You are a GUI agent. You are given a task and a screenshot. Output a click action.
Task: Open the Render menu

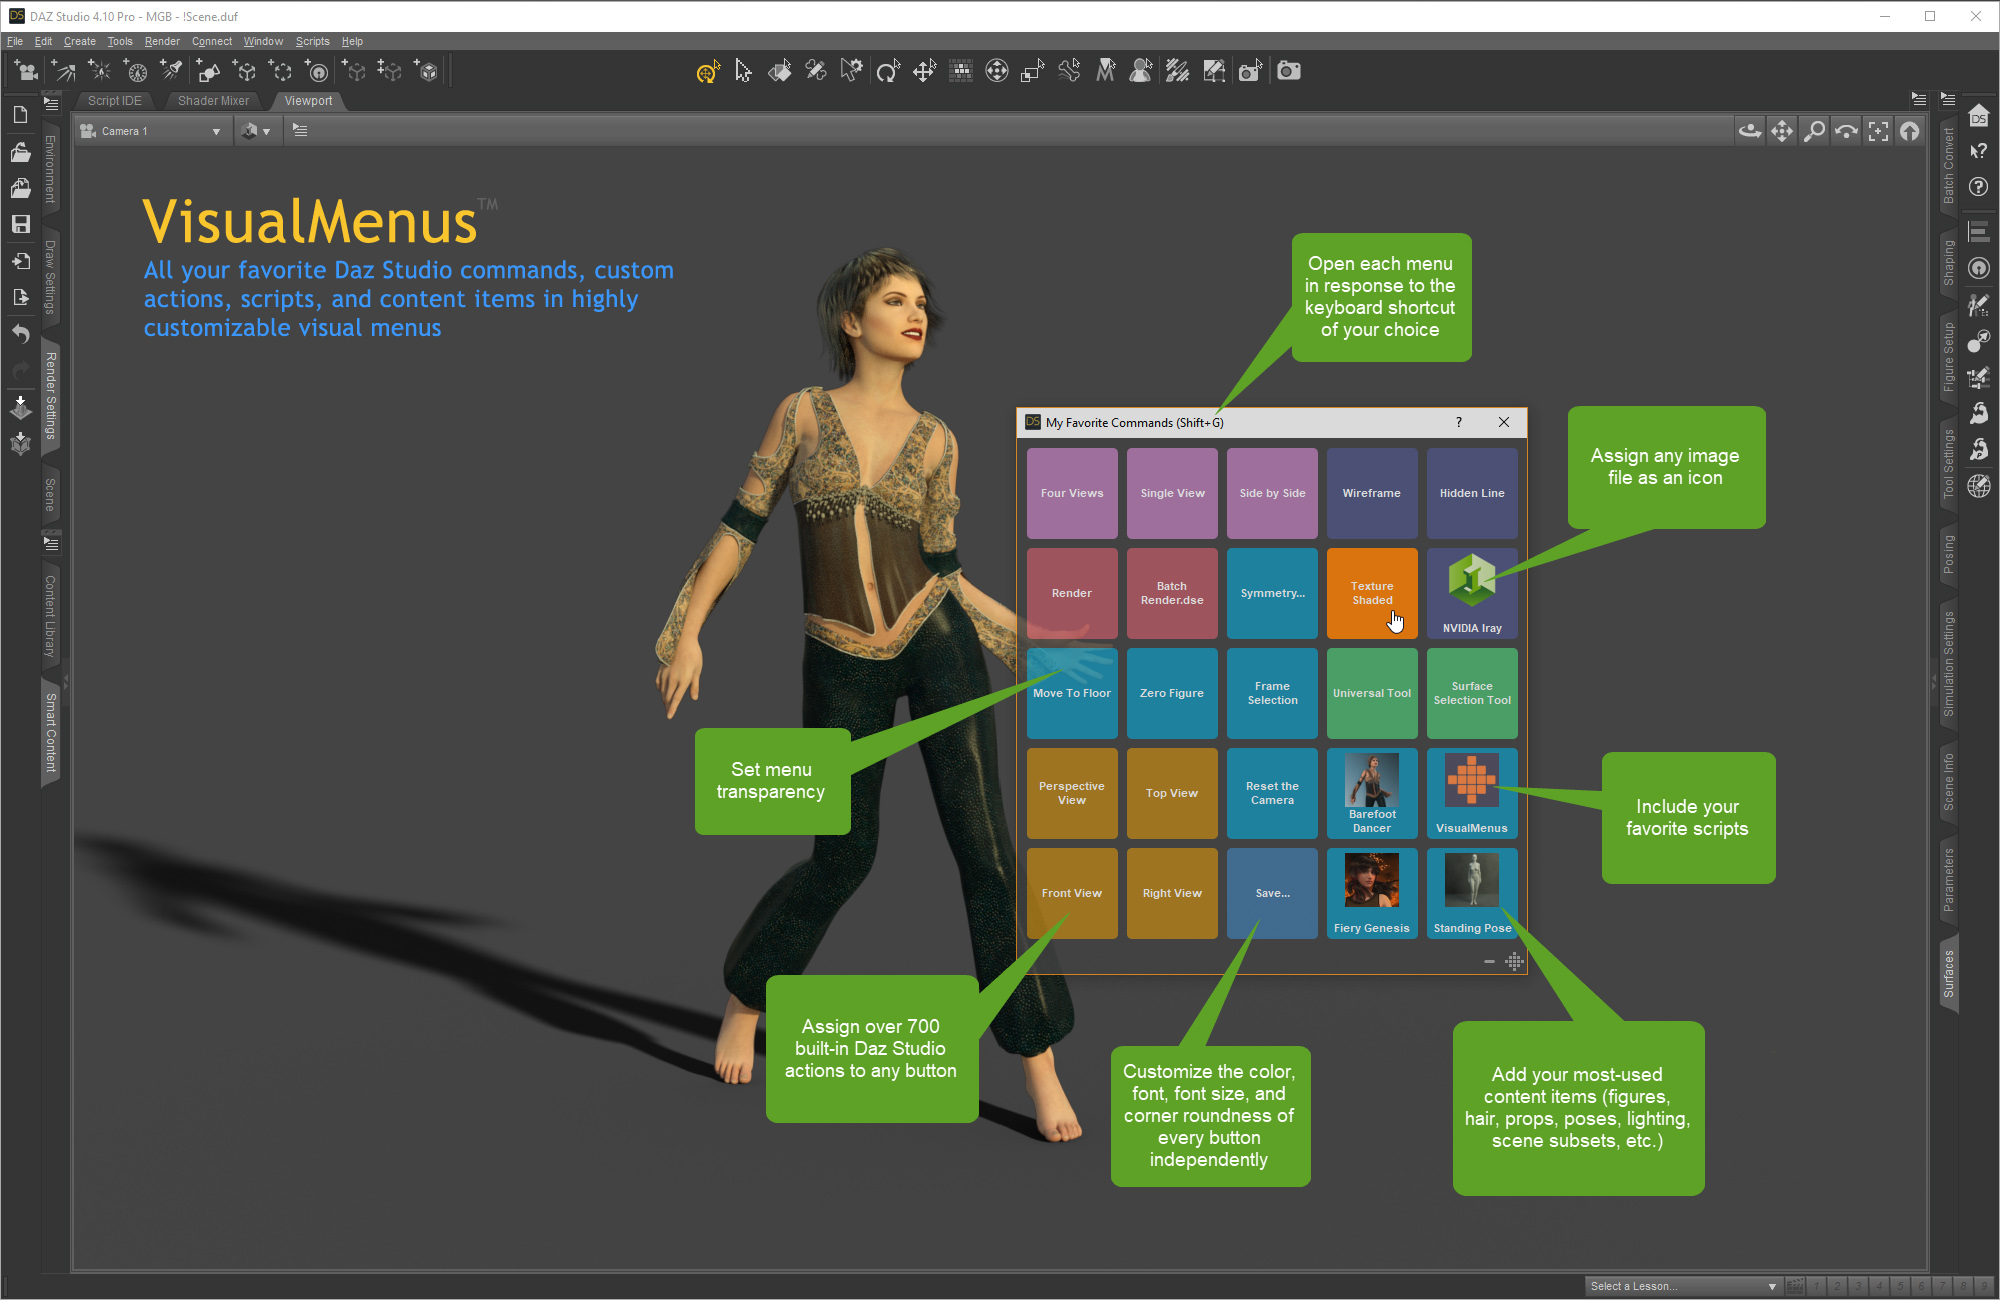tap(162, 41)
